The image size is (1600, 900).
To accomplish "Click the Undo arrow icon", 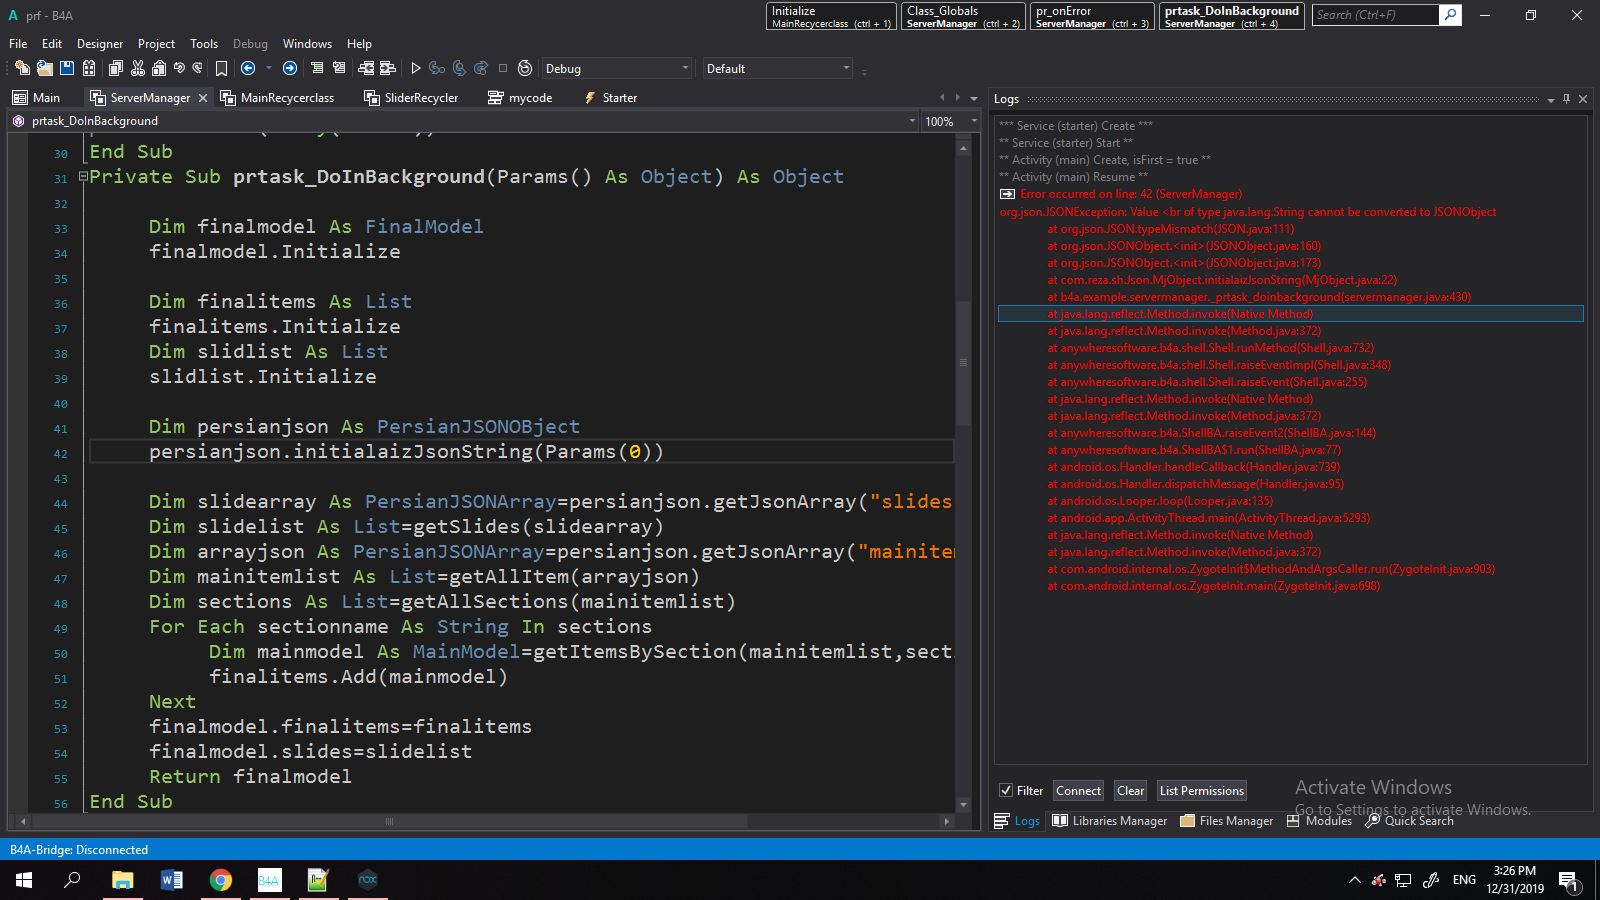I will click(179, 68).
